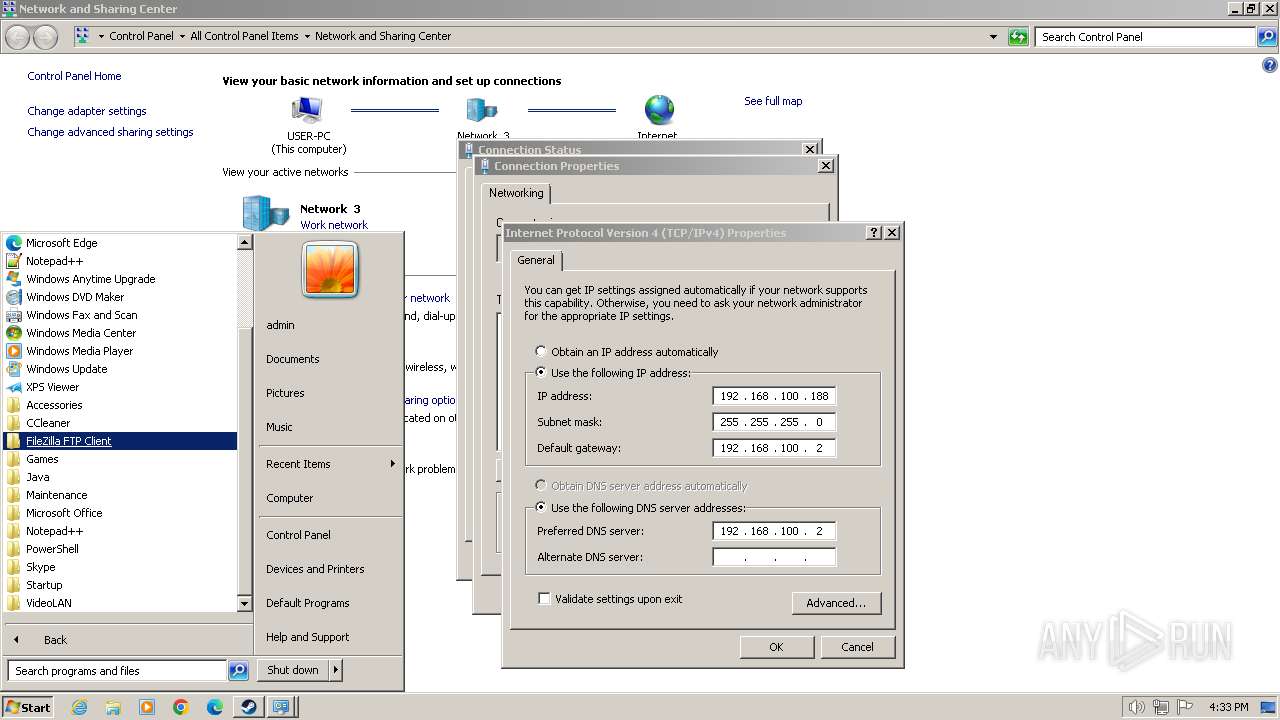Launch Windows Media Player from the taskbar
Screen dimensions: 1280x720
pos(147,707)
